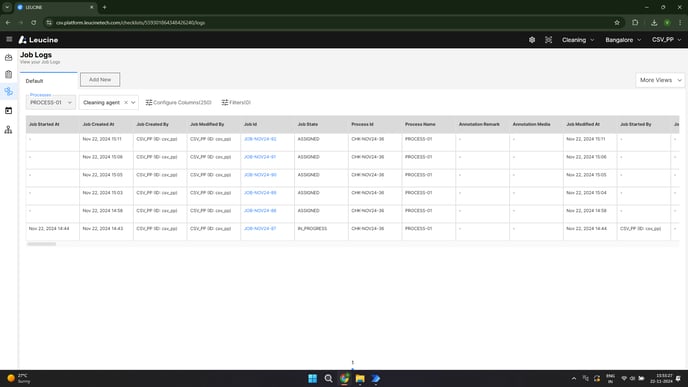Open the clipboard icon in left sidebar

[x=8, y=75]
